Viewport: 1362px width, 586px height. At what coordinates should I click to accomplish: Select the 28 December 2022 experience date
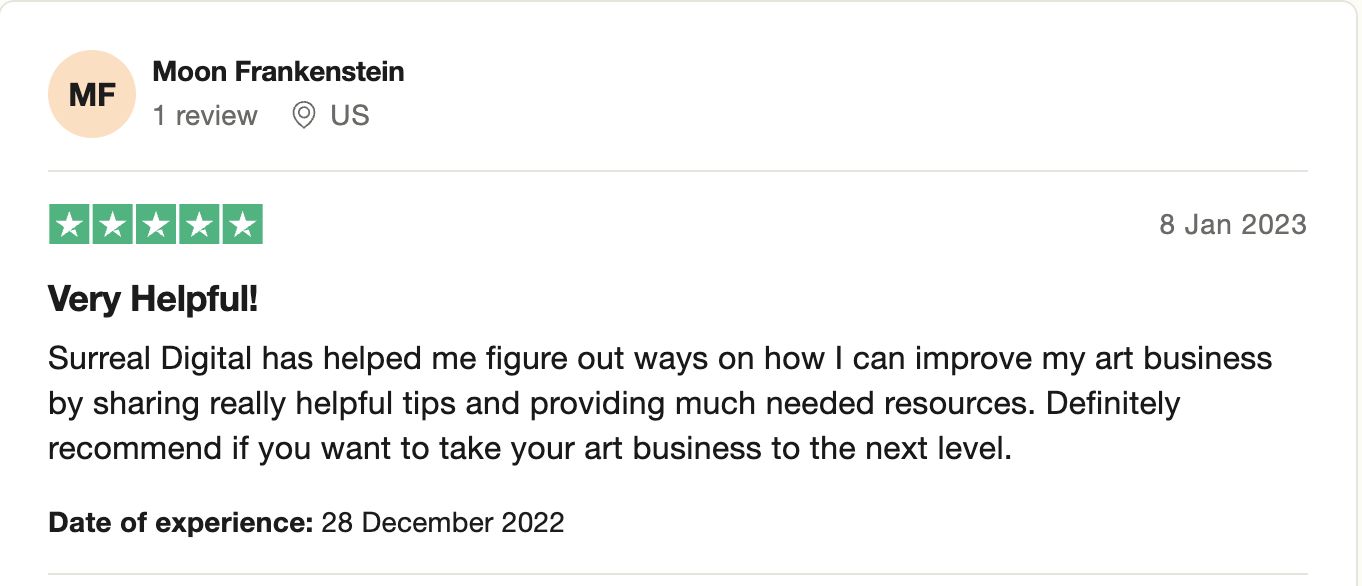click(x=442, y=522)
